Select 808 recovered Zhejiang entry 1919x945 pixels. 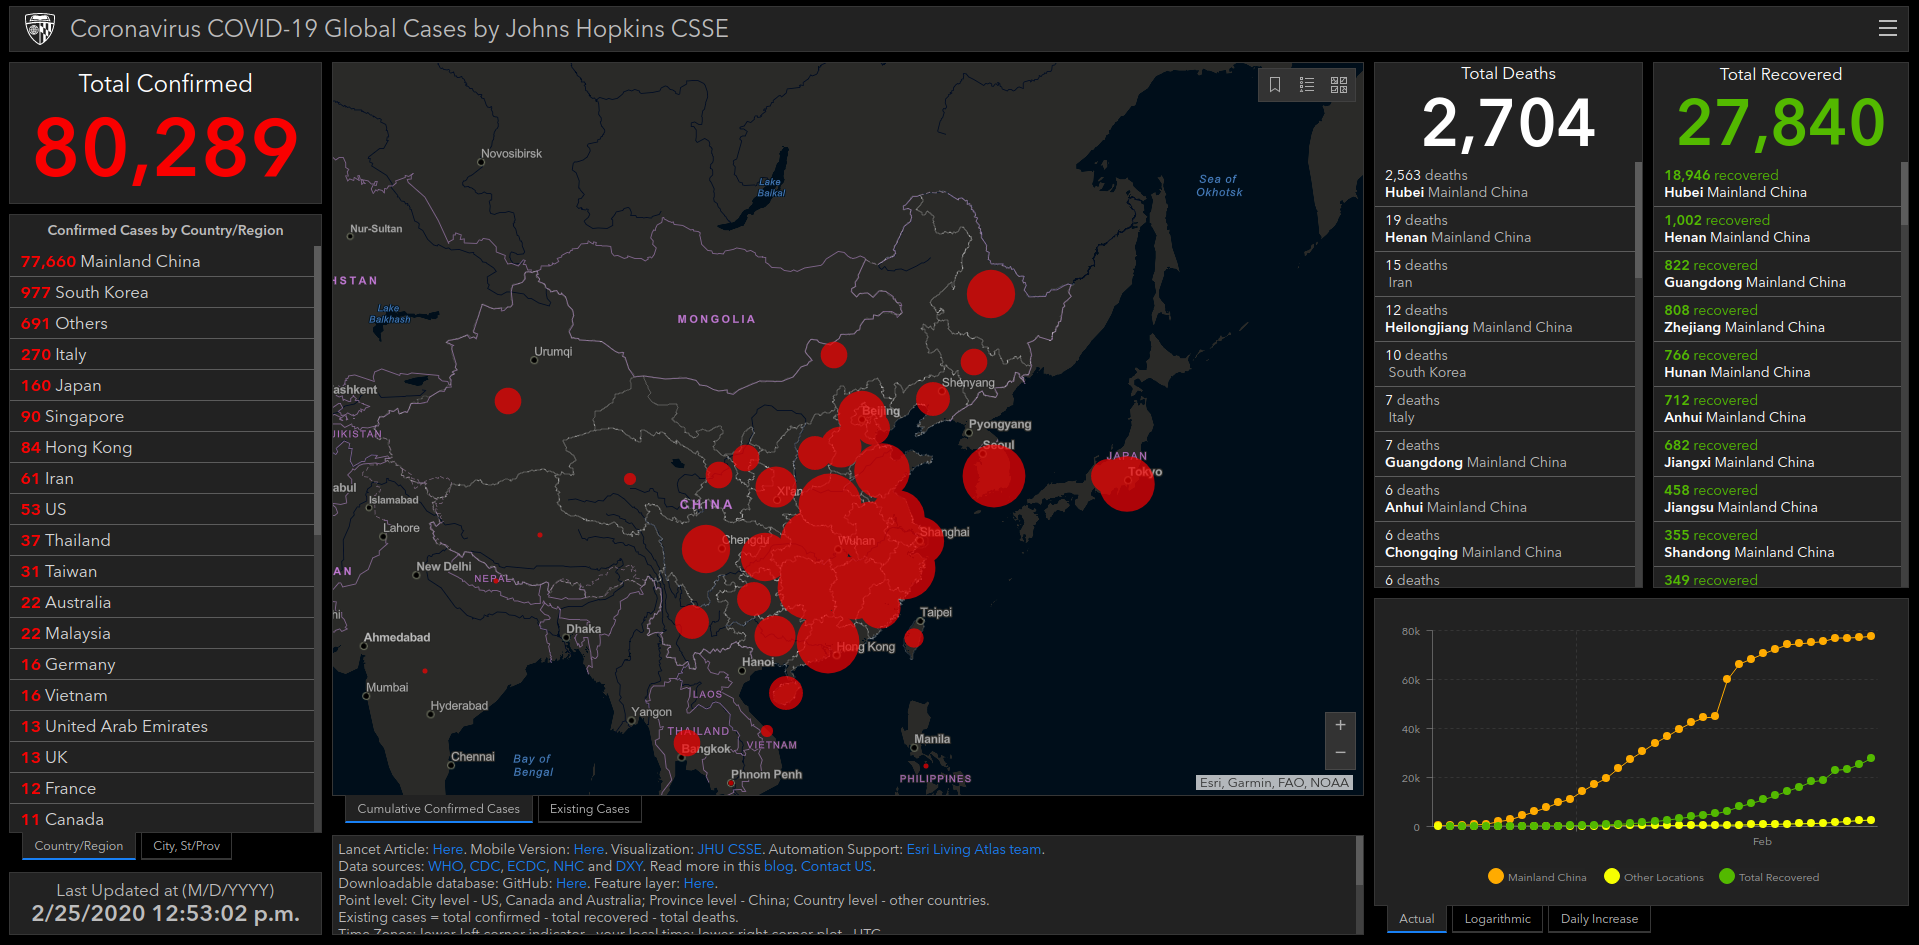point(1778,319)
